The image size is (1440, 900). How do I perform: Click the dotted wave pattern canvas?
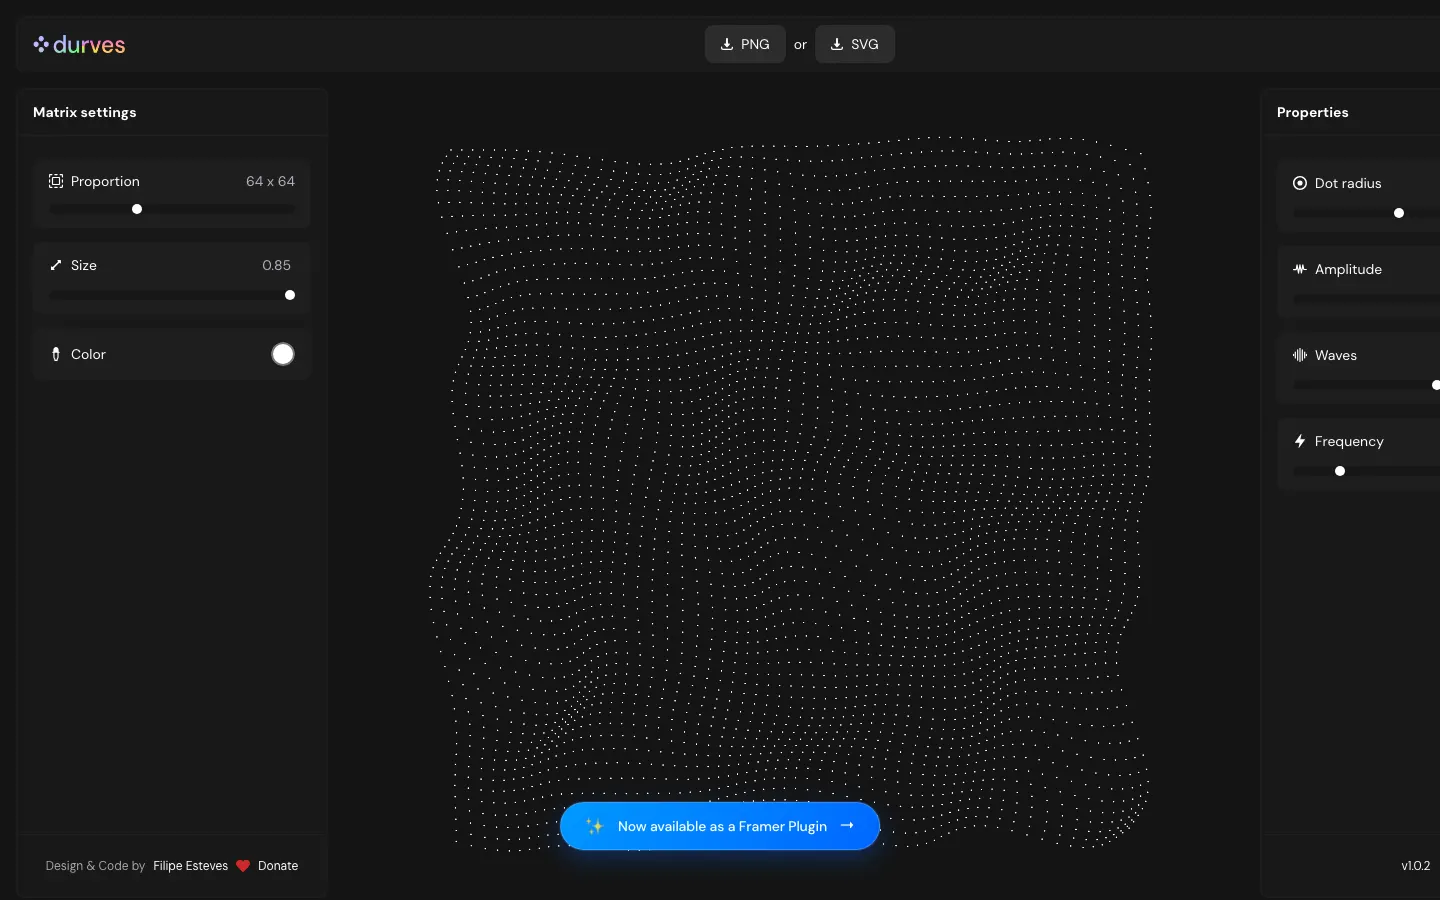tap(790, 480)
